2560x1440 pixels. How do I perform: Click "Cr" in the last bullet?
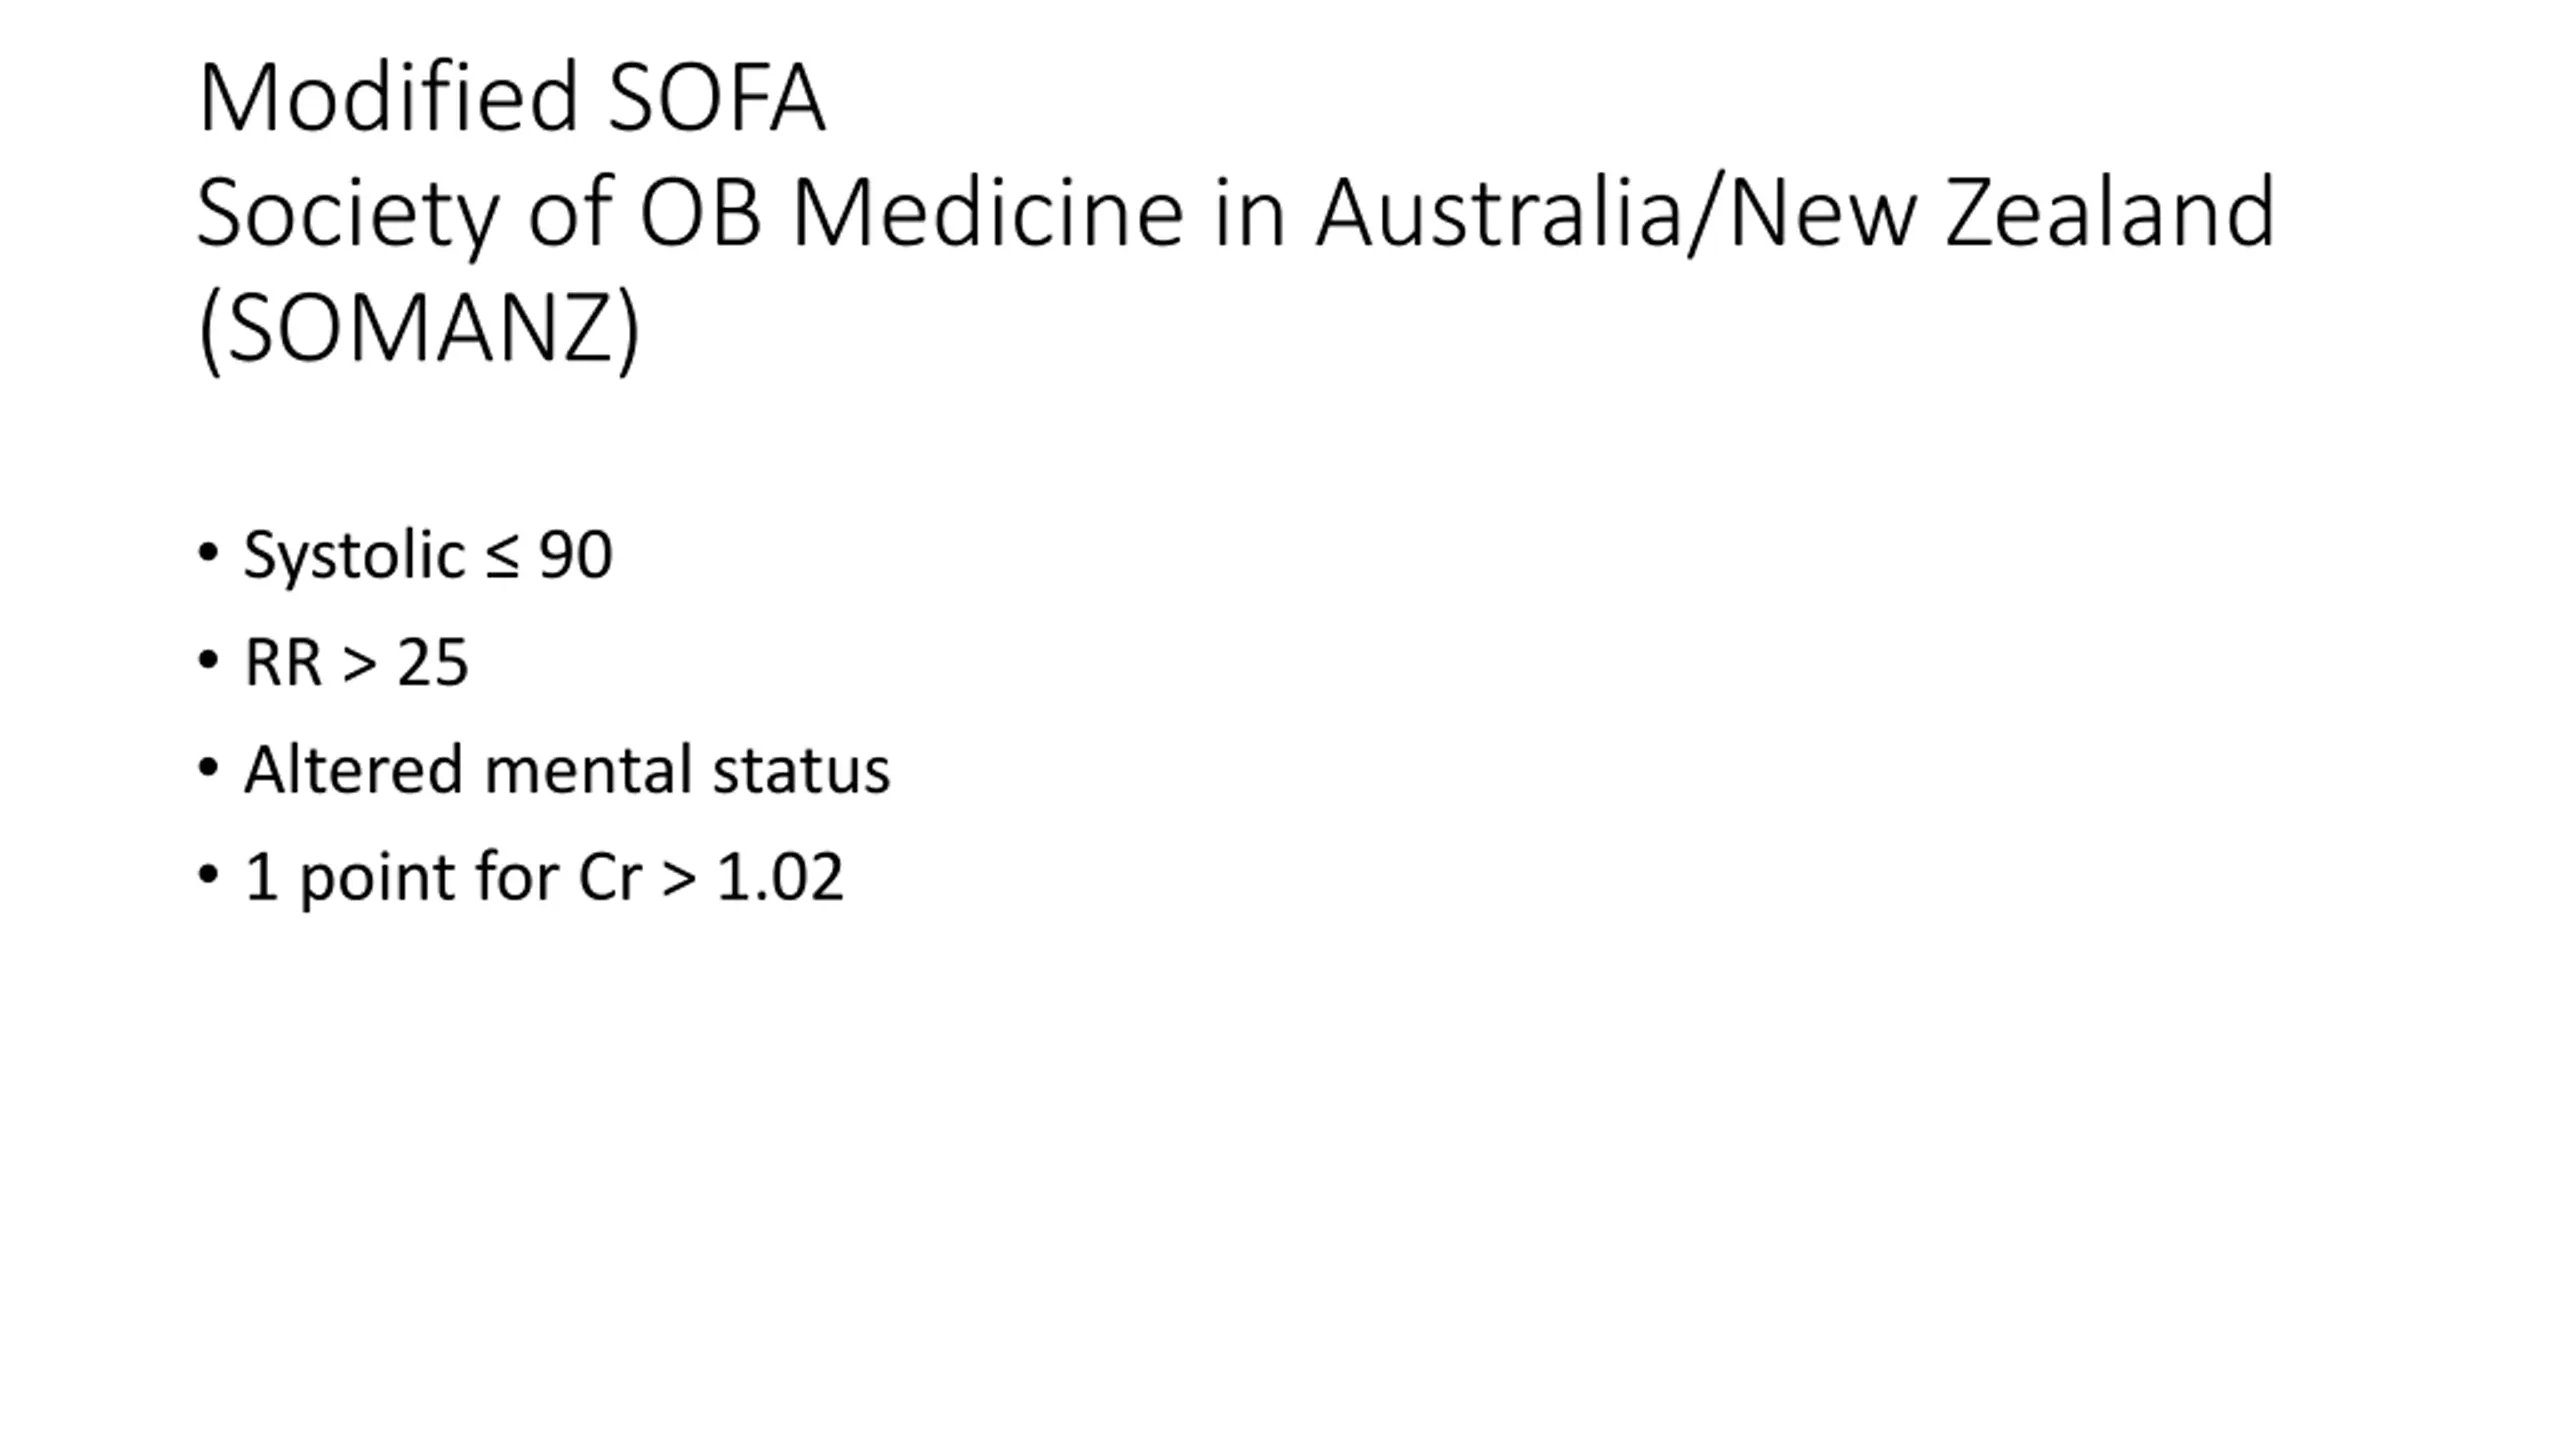[x=609, y=878]
